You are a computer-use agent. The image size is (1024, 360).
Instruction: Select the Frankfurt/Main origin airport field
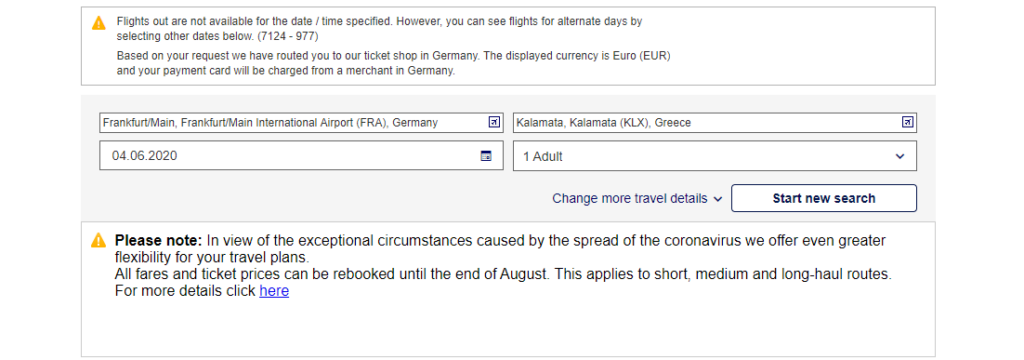pos(301,123)
